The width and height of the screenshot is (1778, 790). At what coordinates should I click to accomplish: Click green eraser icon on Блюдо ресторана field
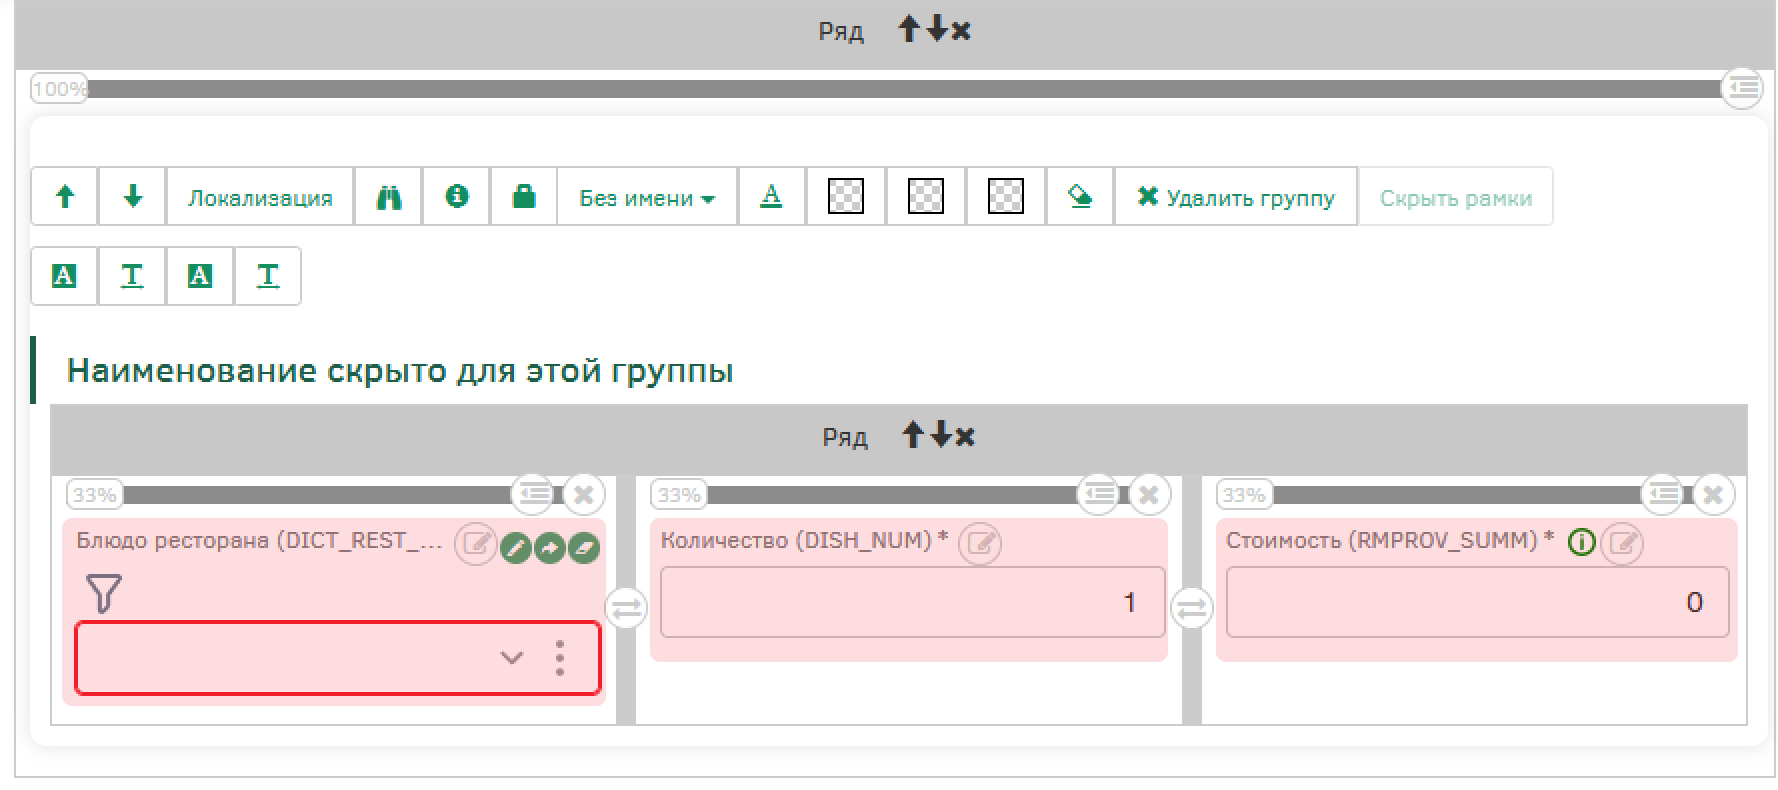(584, 548)
